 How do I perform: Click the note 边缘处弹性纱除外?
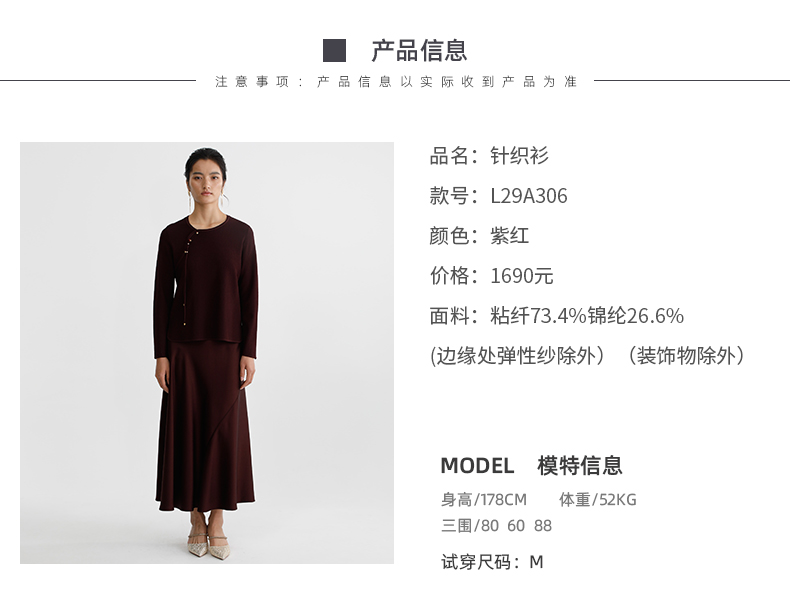click(x=517, y=356)
